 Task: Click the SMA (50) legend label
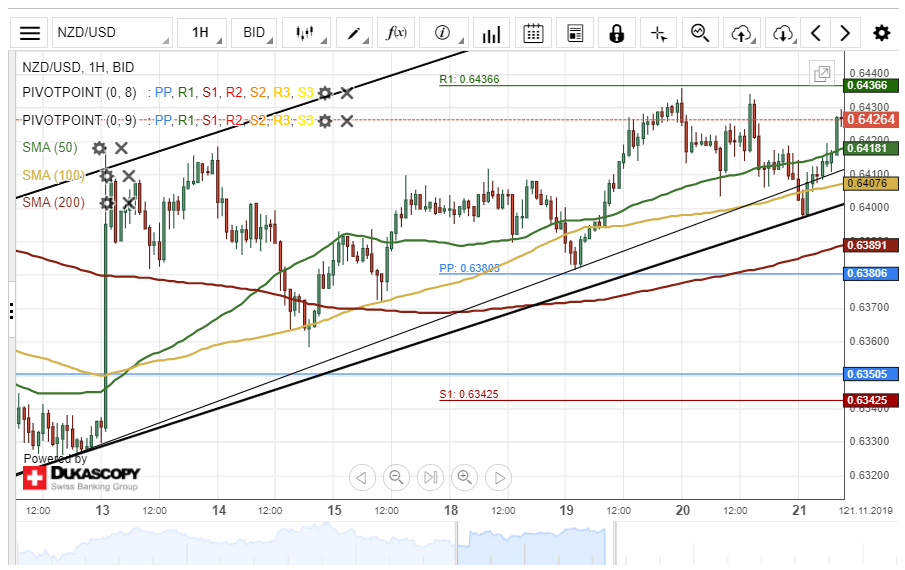coord(50,148)
